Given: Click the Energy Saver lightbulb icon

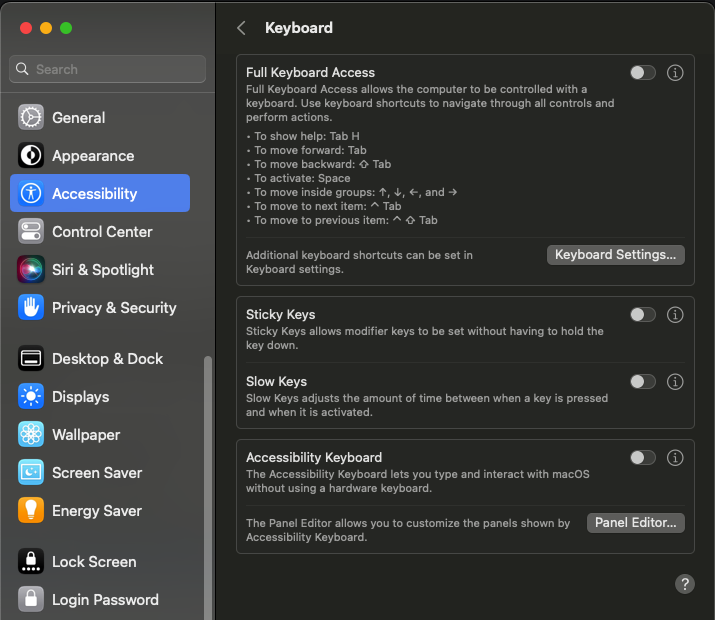Looking at the screenshot, I should [x=31, y=510].
